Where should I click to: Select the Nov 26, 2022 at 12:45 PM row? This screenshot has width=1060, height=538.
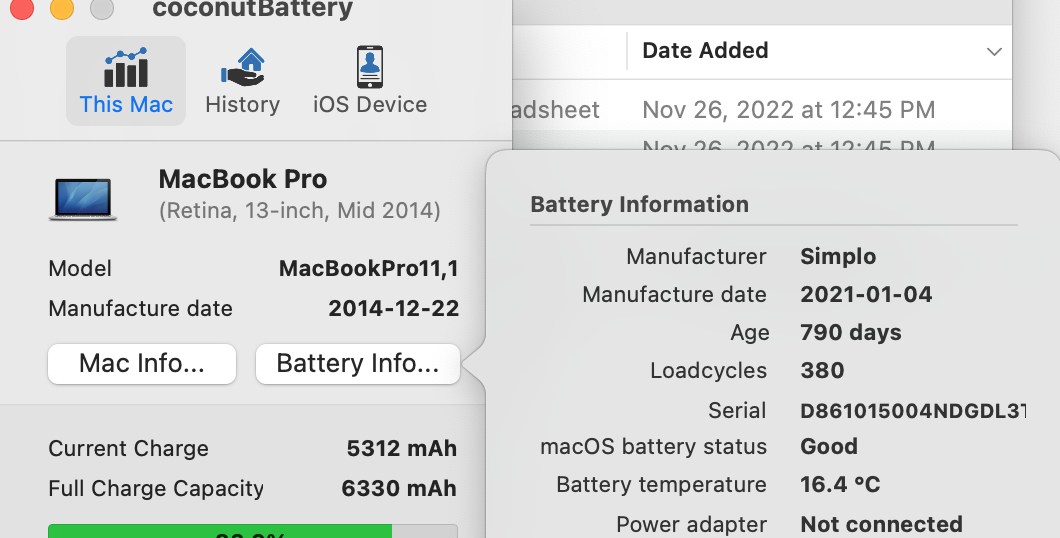point(762,109)
